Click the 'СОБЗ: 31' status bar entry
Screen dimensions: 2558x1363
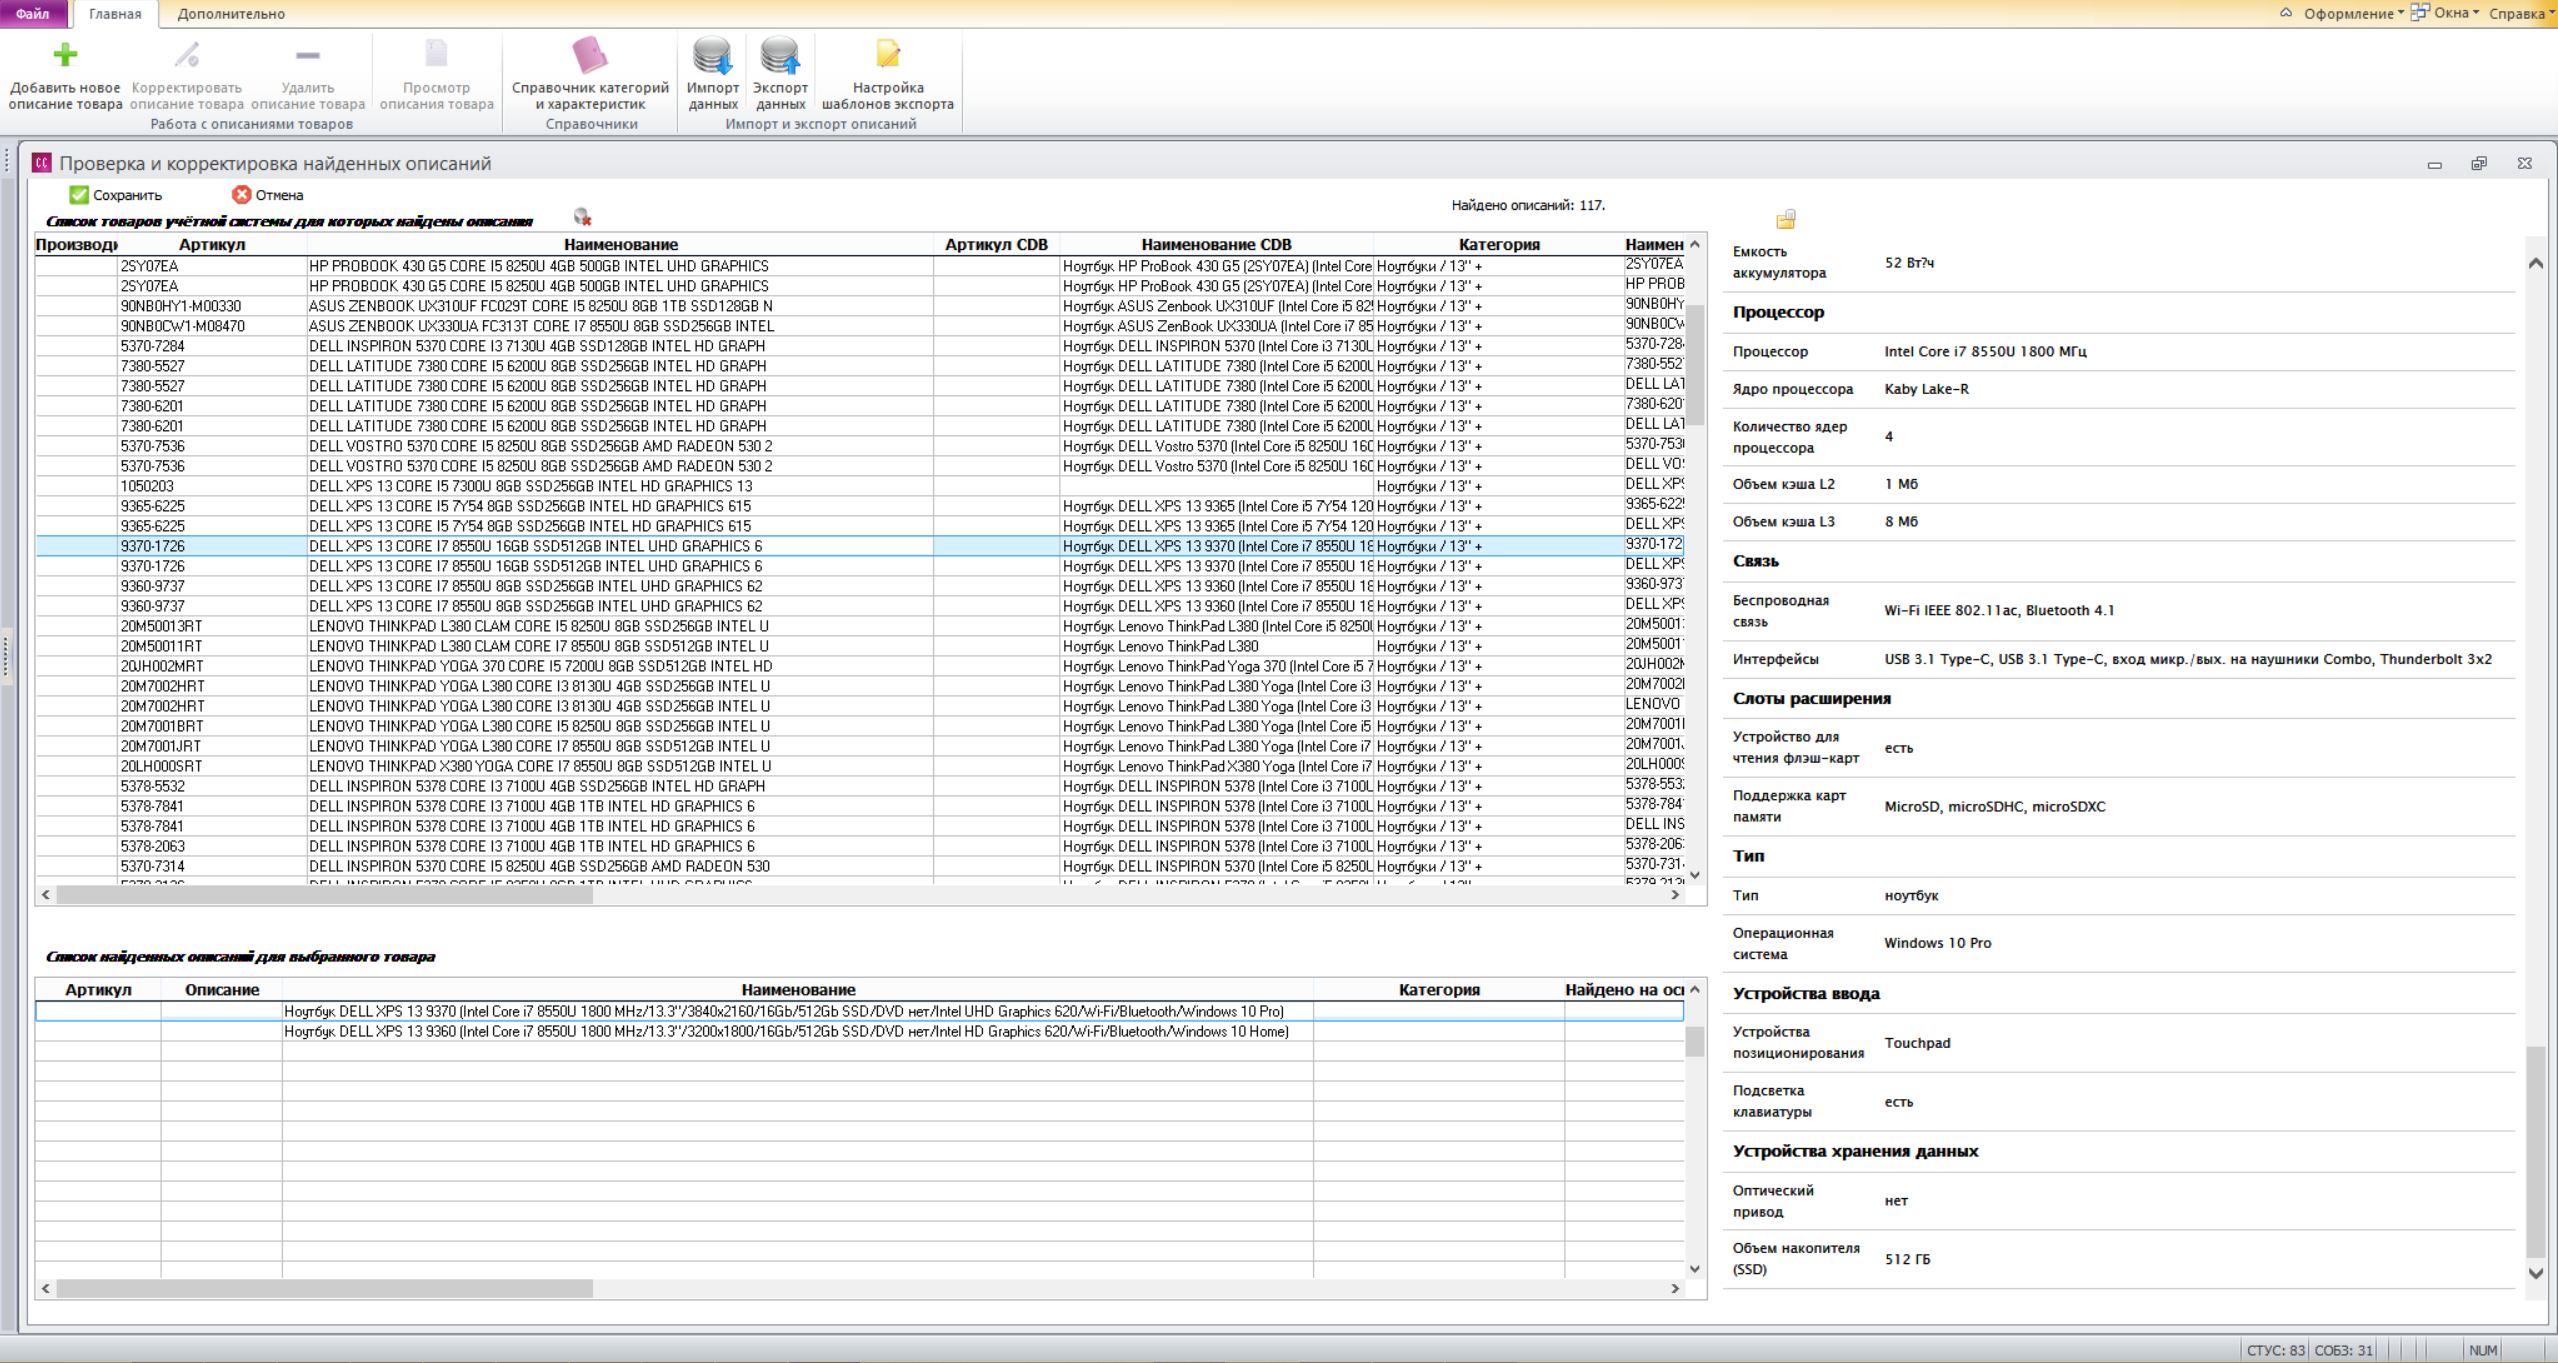click(x=2343, y=1350)
